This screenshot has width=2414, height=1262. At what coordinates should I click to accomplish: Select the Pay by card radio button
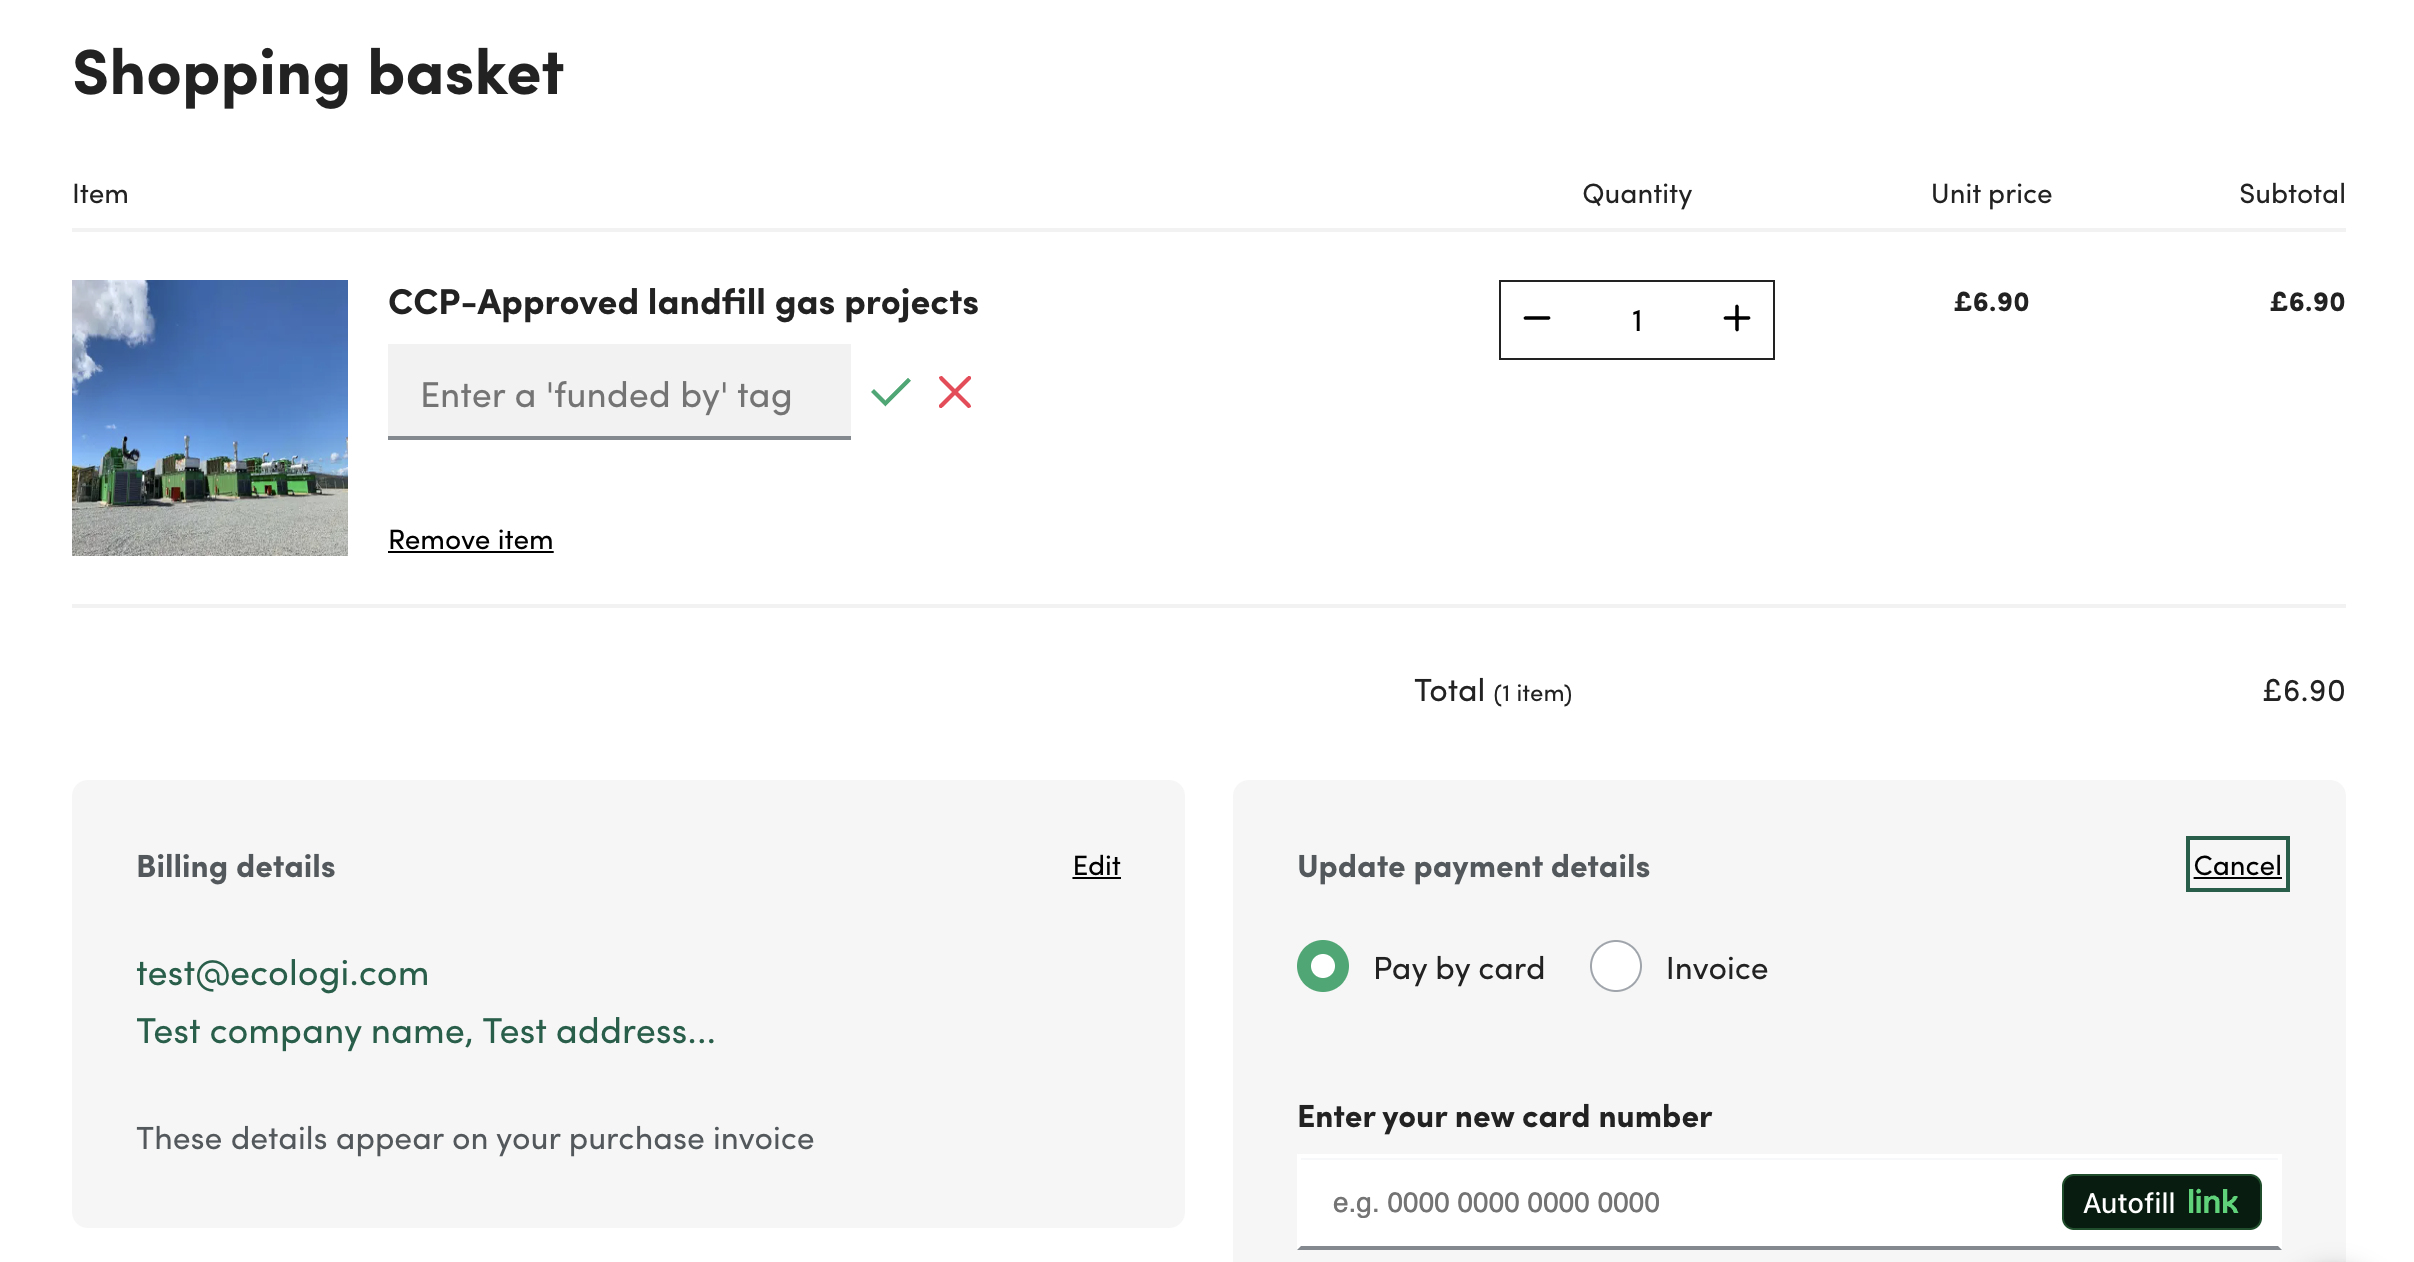pyautogui.click(x=1323, y=967)
